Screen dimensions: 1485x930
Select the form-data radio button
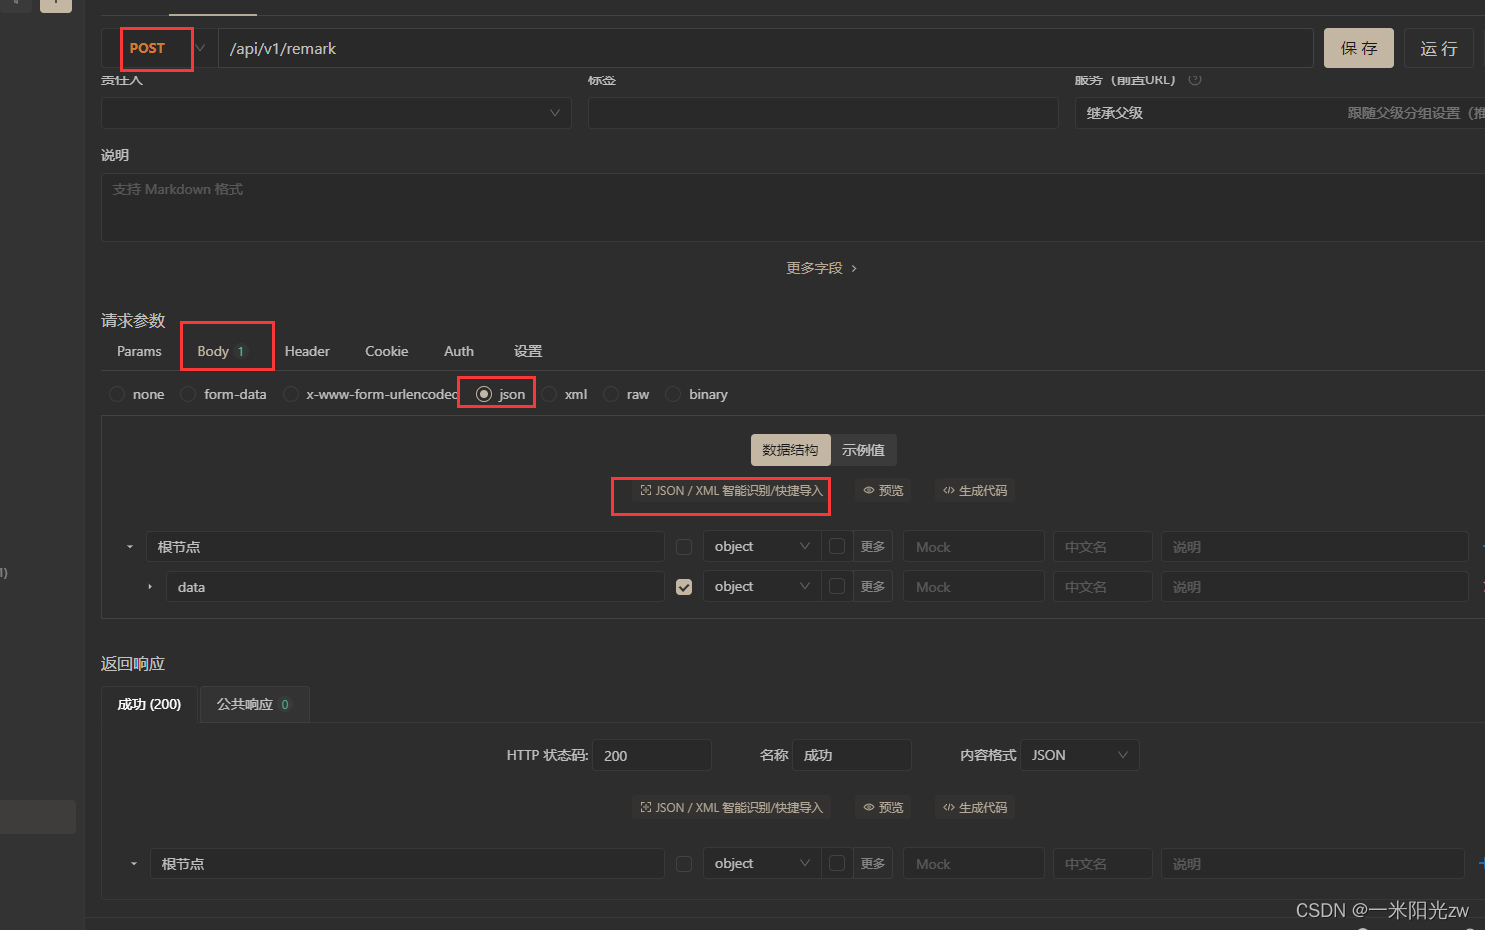point(188,394)
